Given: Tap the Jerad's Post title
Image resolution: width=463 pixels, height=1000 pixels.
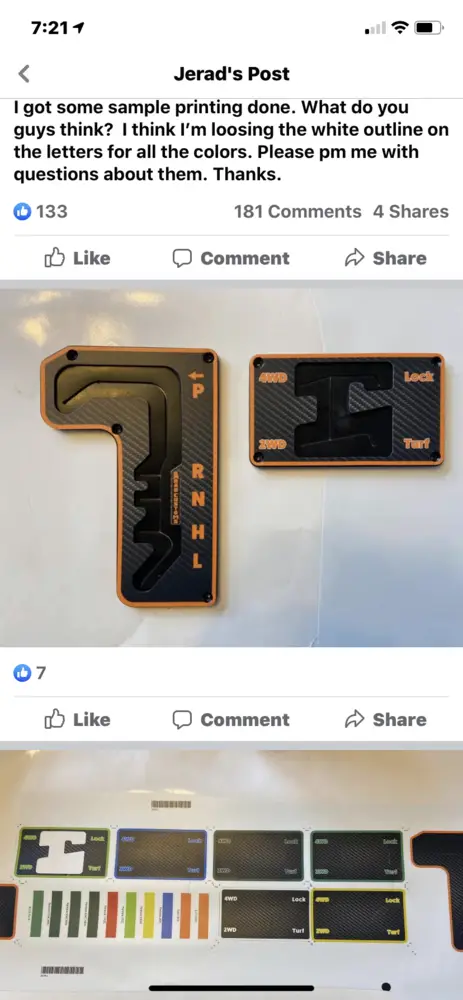Looking at the screenshot, I should (x=232, y=74).
